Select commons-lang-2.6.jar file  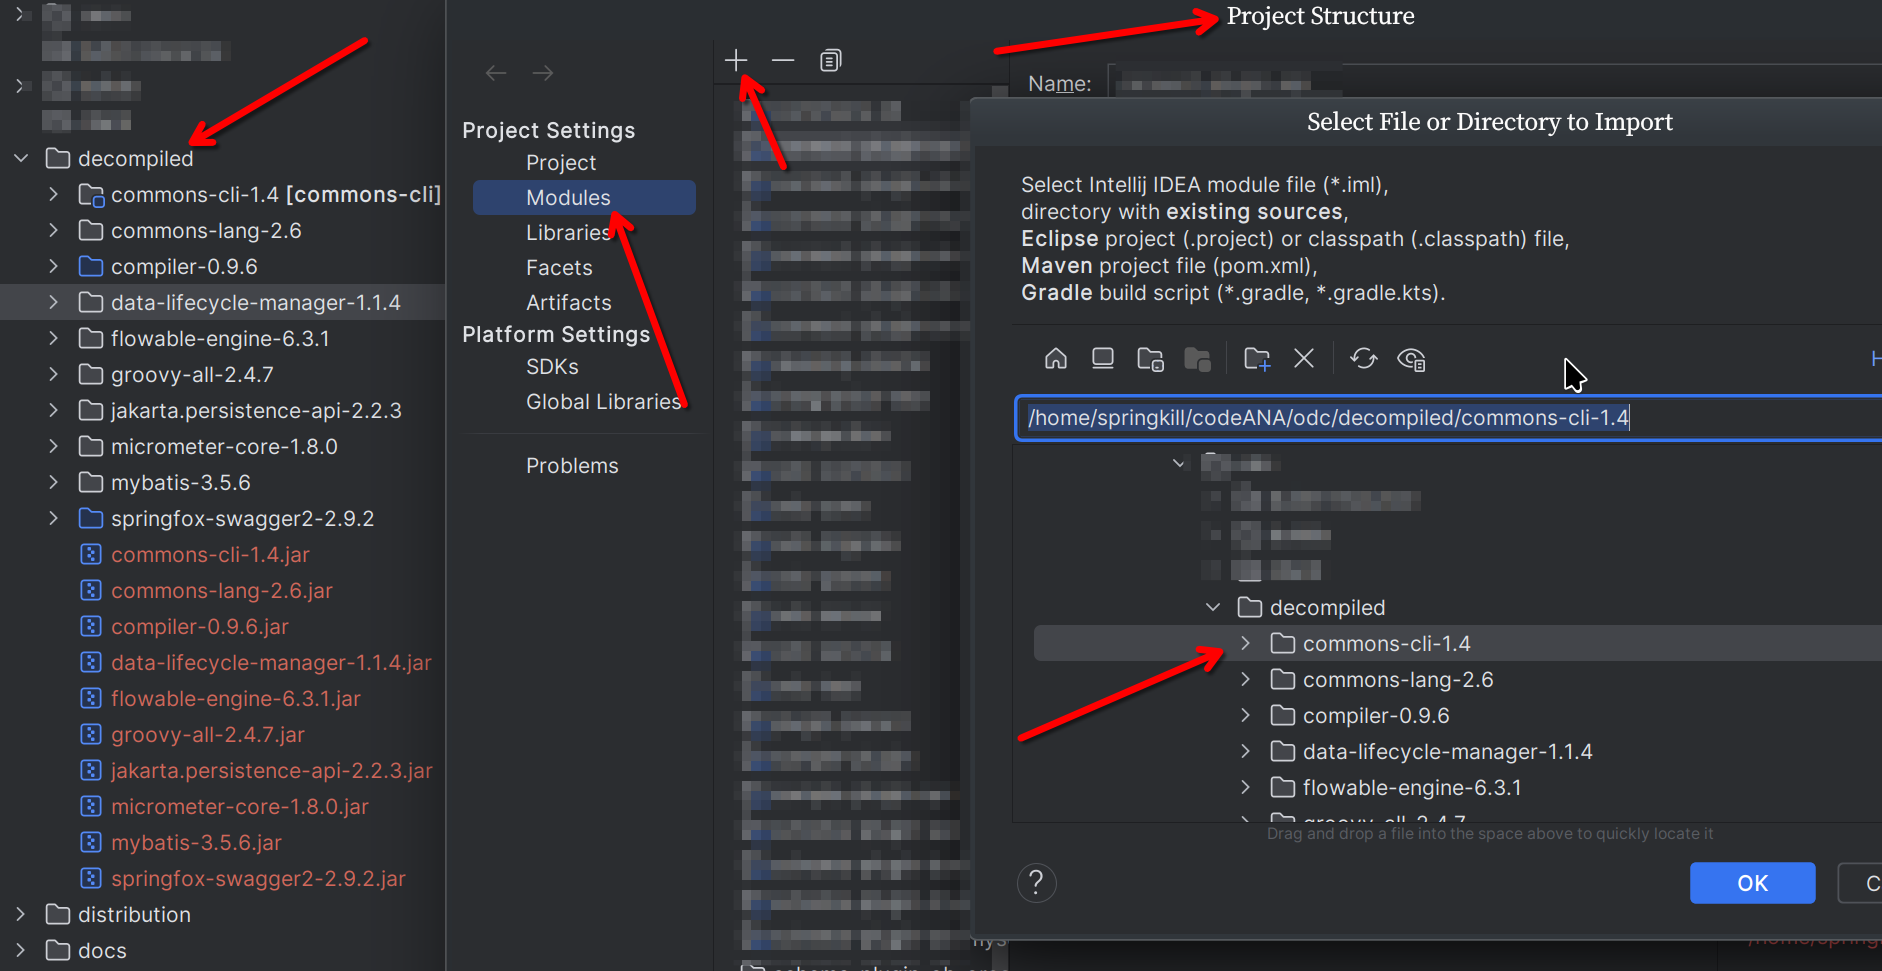coord(221,591)
